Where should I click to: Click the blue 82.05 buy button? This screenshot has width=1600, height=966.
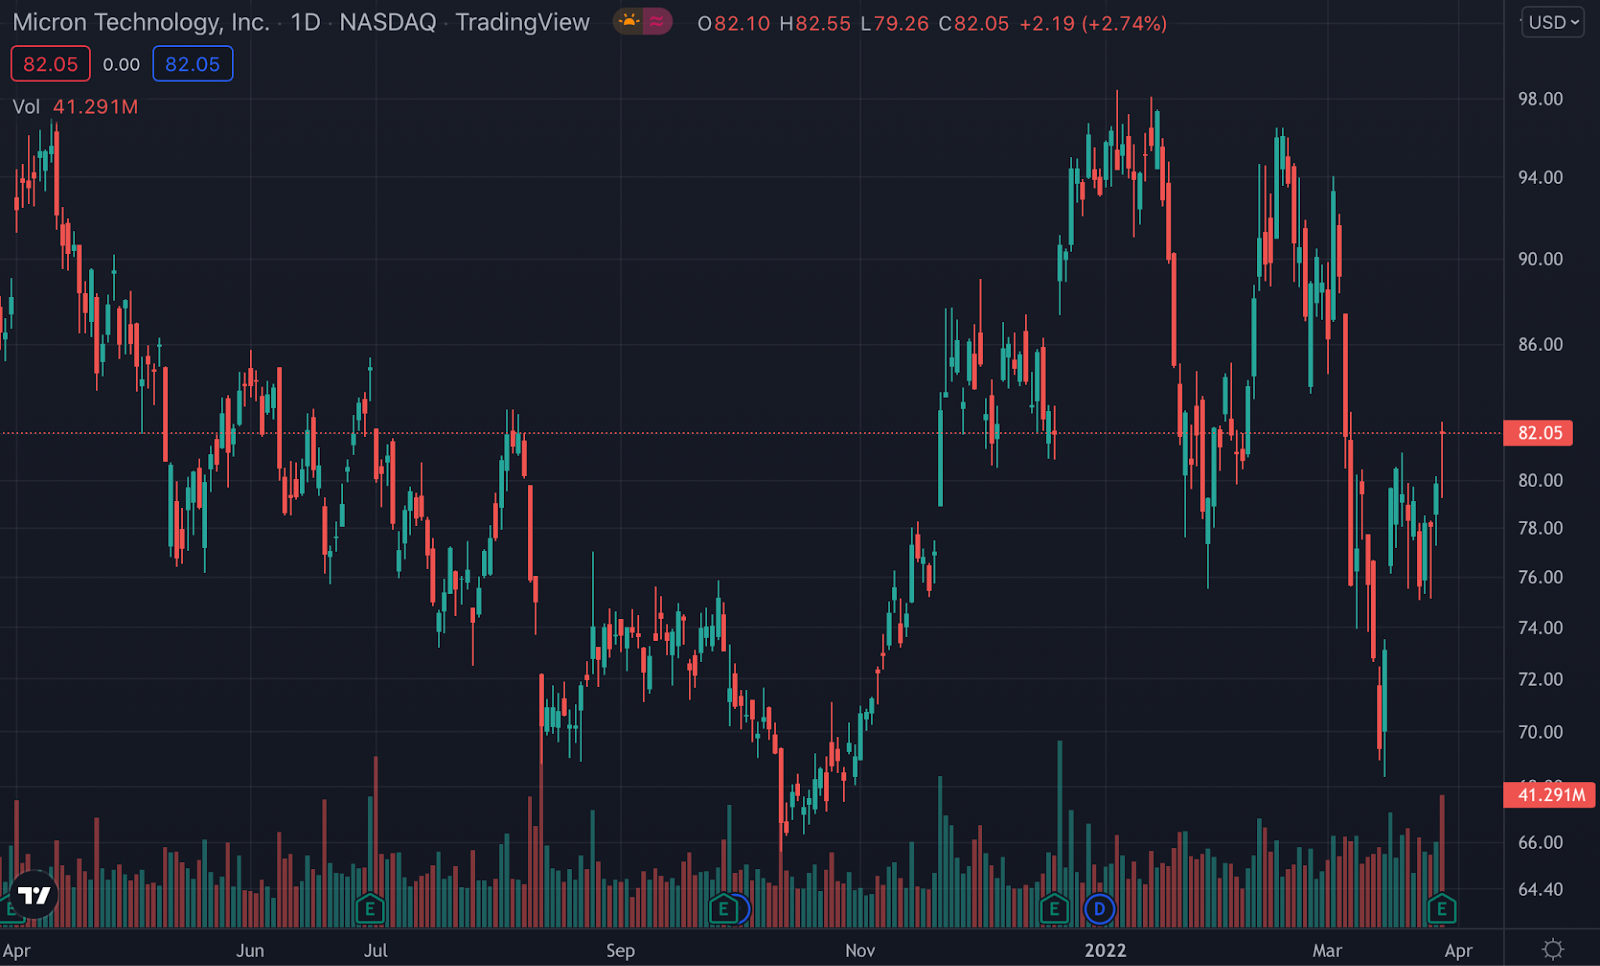coord(192,64)
